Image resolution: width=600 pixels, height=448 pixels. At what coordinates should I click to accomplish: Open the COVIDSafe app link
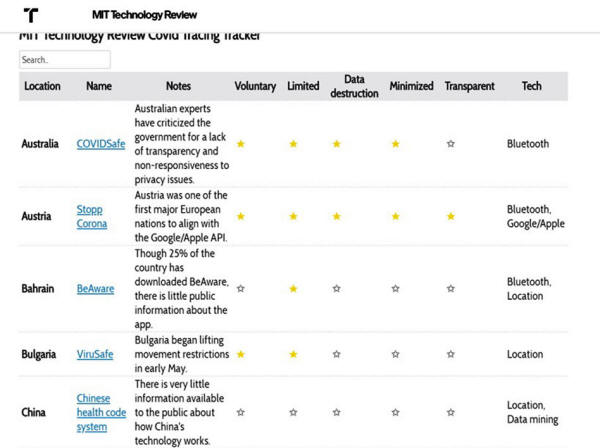click(x=101, y=144)
